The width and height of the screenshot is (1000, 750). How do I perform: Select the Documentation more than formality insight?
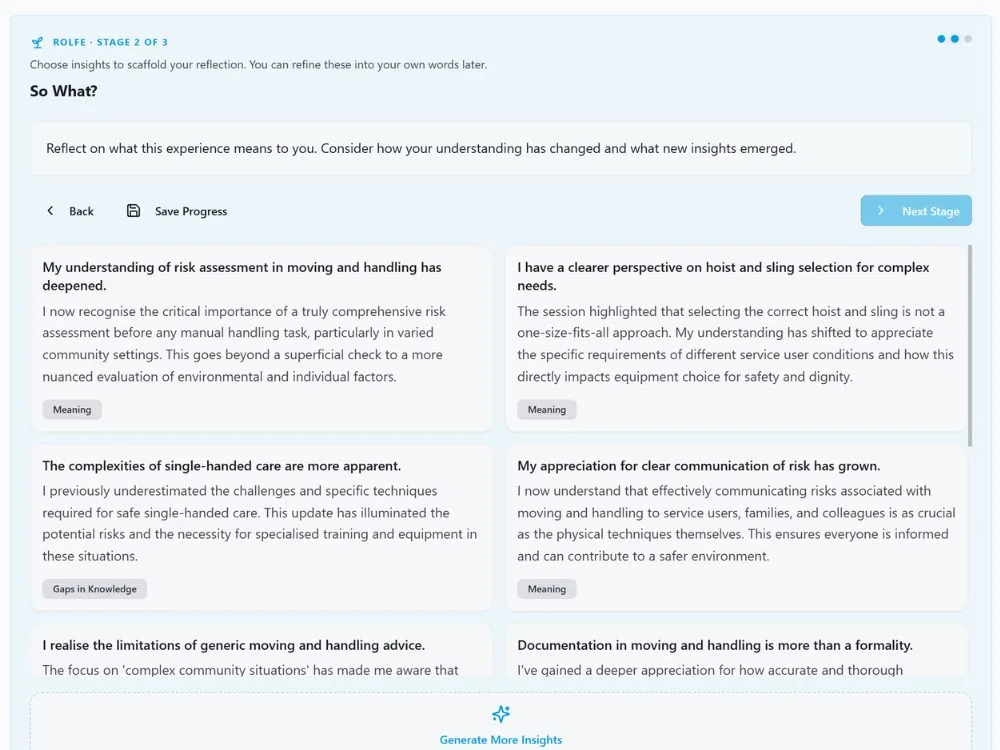[x=737, y=651]
